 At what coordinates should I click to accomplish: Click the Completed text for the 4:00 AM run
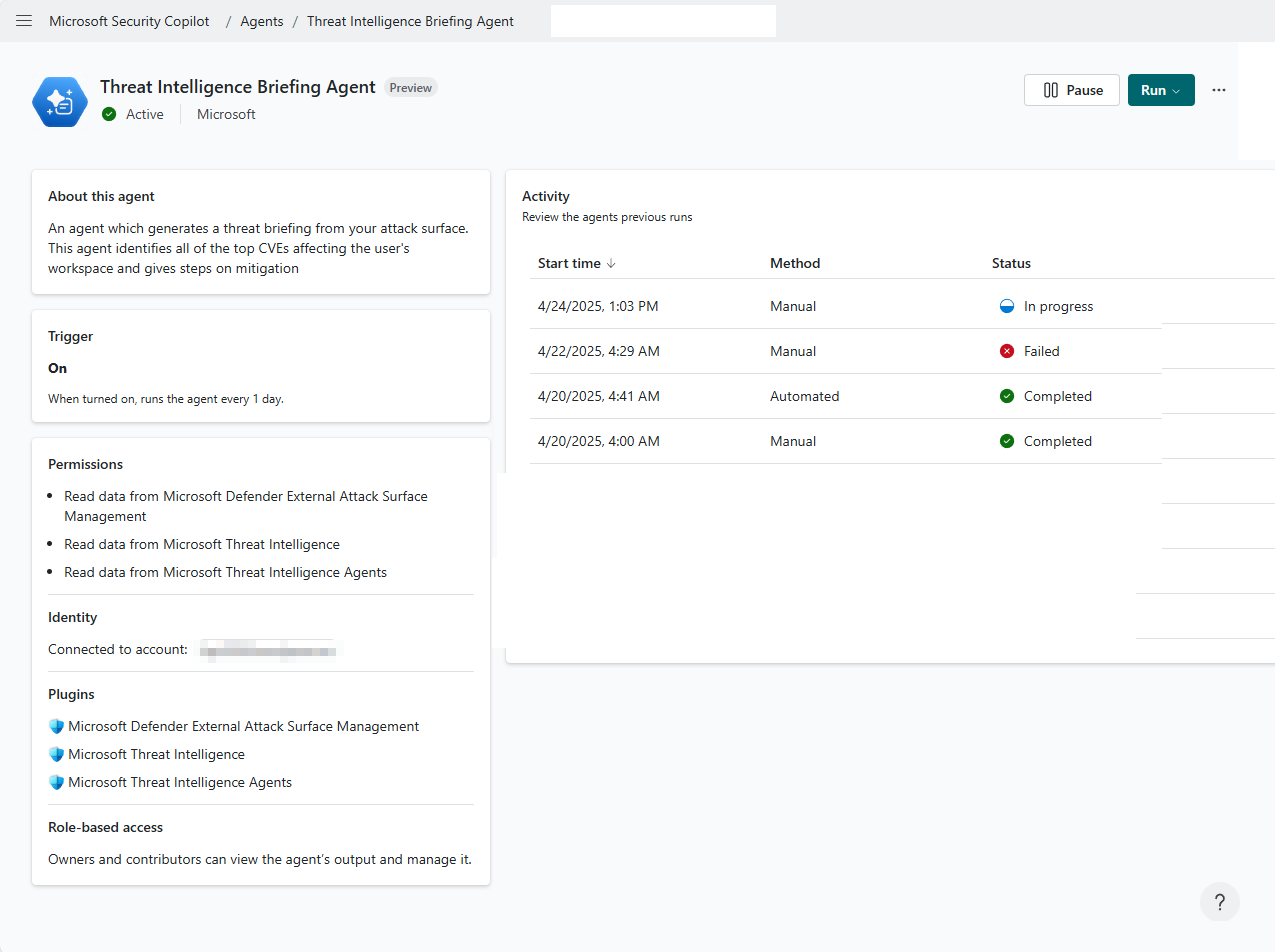tap(1058, 442)
